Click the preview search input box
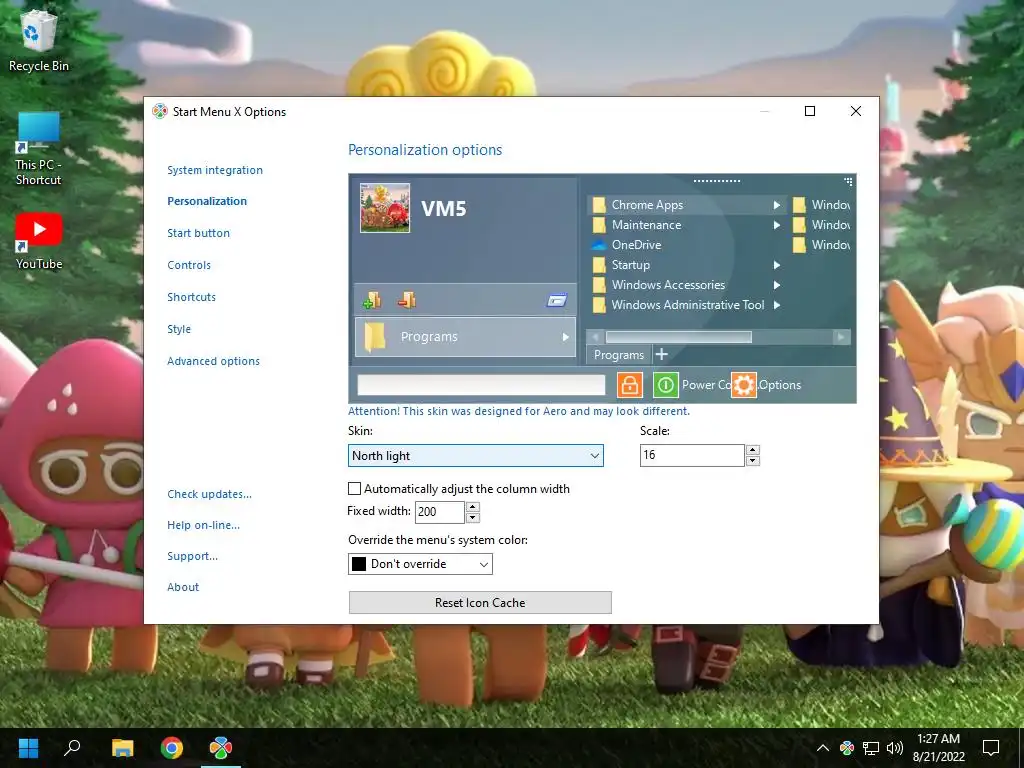 (481, 385)
